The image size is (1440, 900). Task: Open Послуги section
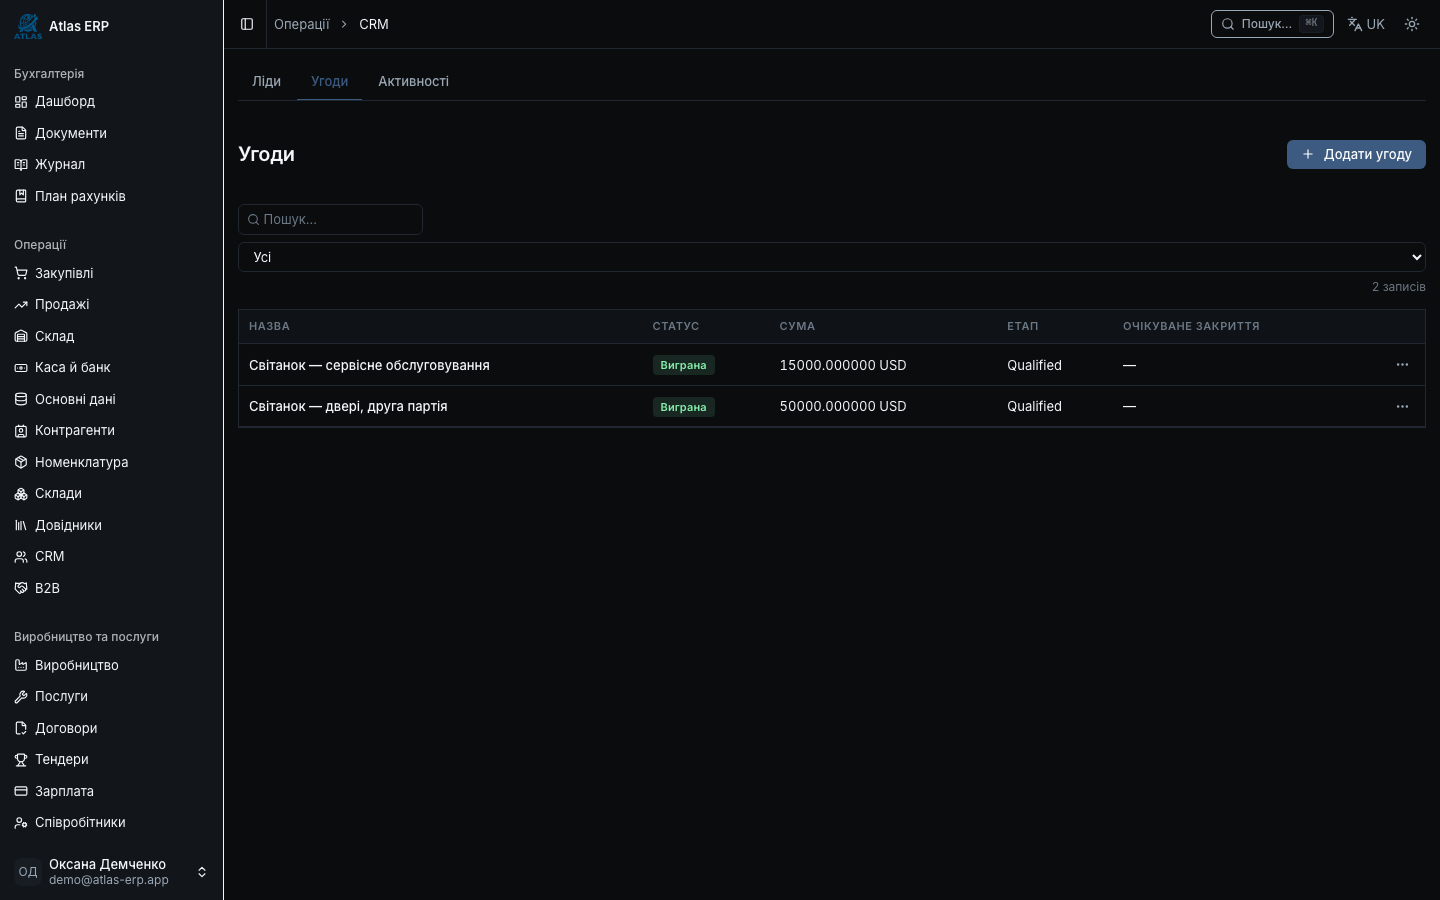click(x=111, y=696)
